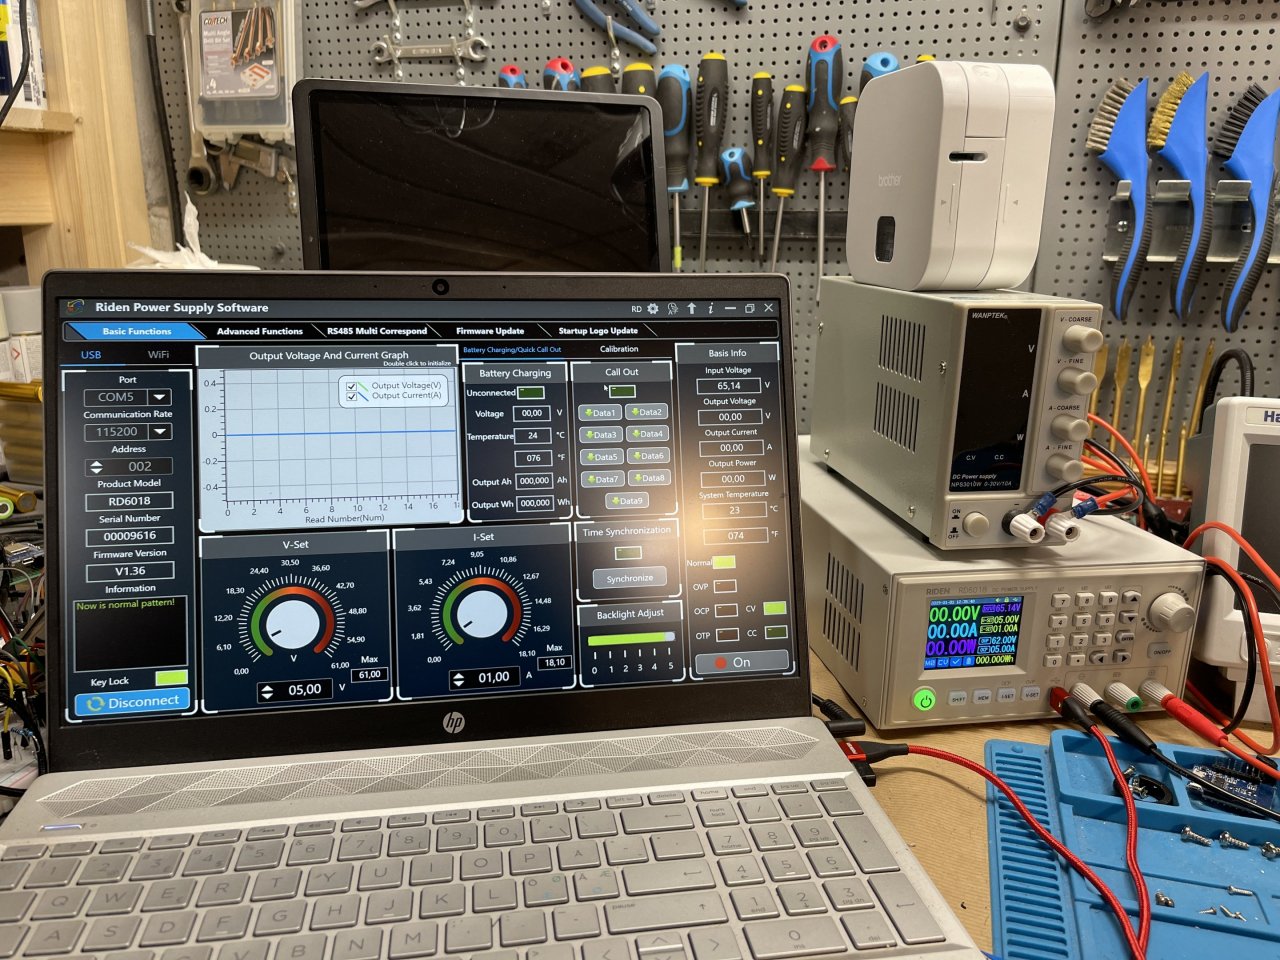Recall preset Data7
Viewport: 1280px width, 960px height.
[x=603, y=479]
